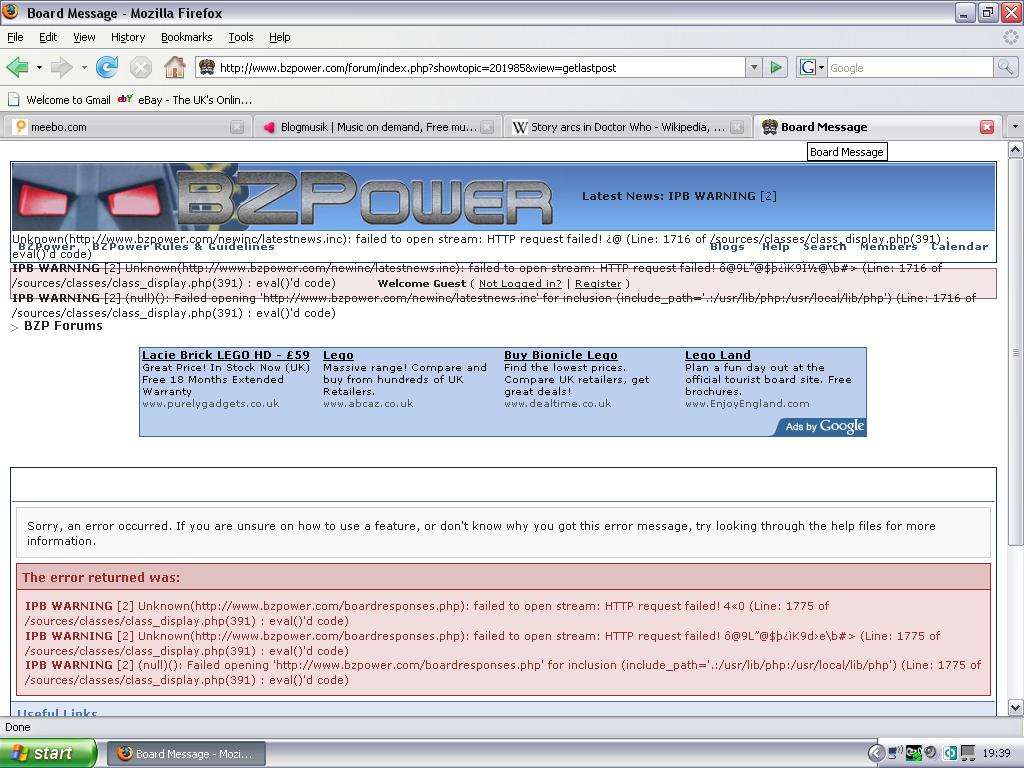Click the page scrollbar up arrow
1024x768 pixels.
(1016, 150)
